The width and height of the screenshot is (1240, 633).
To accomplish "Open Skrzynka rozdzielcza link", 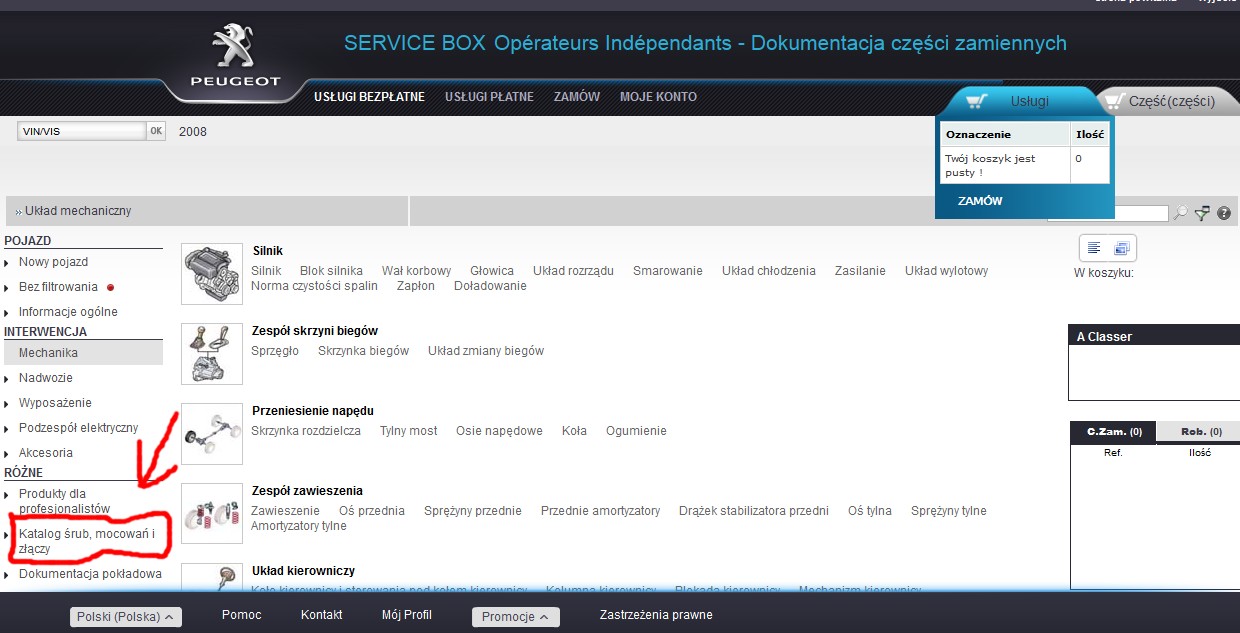I will click(306, 431).
